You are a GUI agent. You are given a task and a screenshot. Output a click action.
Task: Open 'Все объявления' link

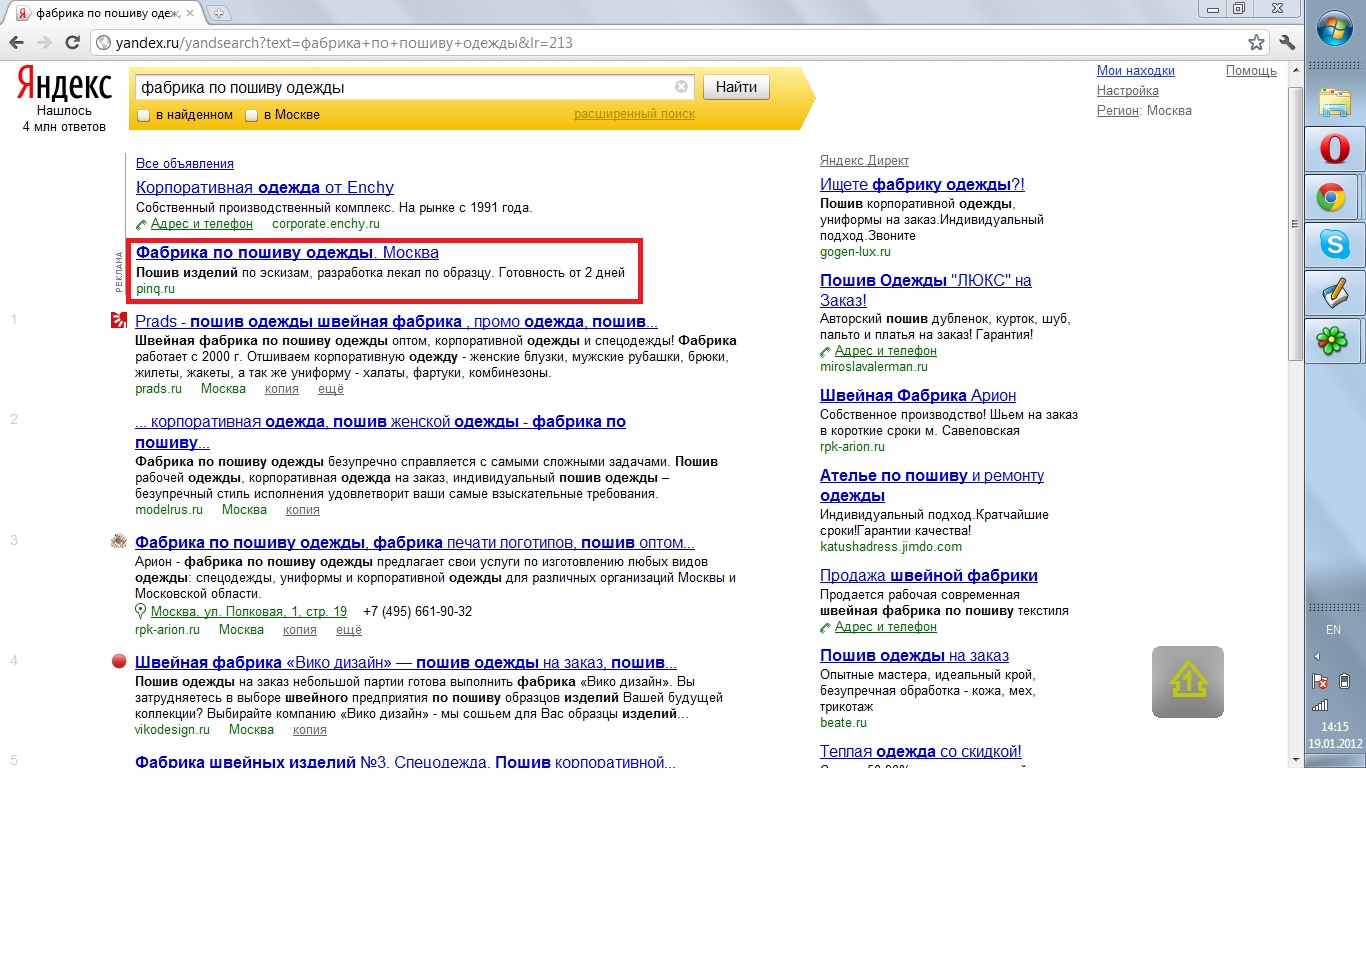point(185,164)
